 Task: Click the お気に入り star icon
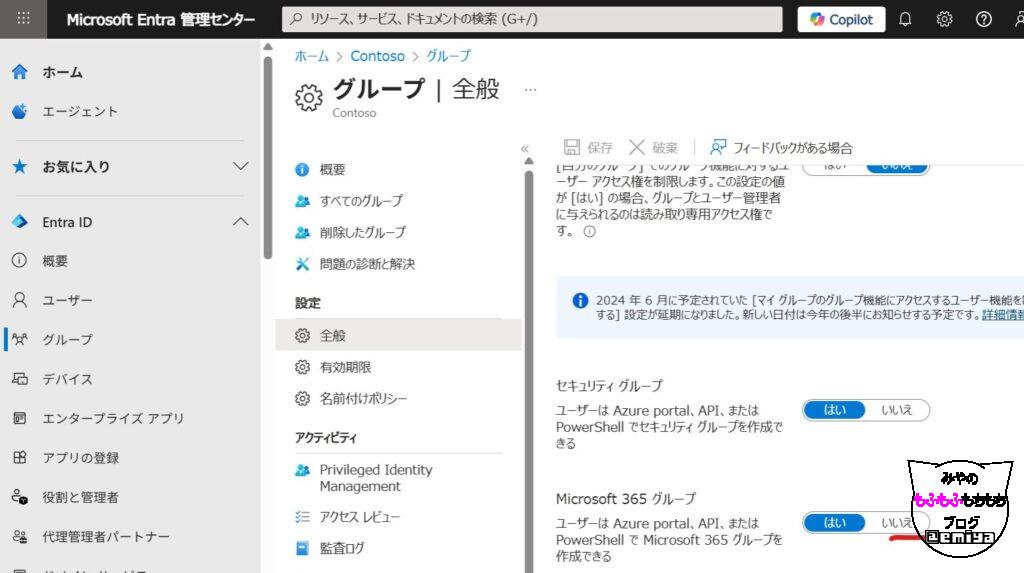tap(20, 166)
